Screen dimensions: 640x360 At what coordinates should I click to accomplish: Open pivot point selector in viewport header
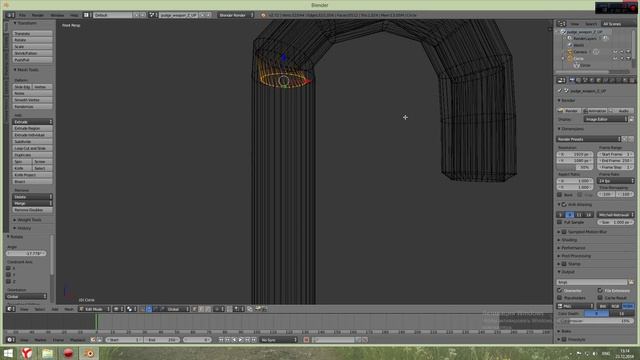(131, 309)
